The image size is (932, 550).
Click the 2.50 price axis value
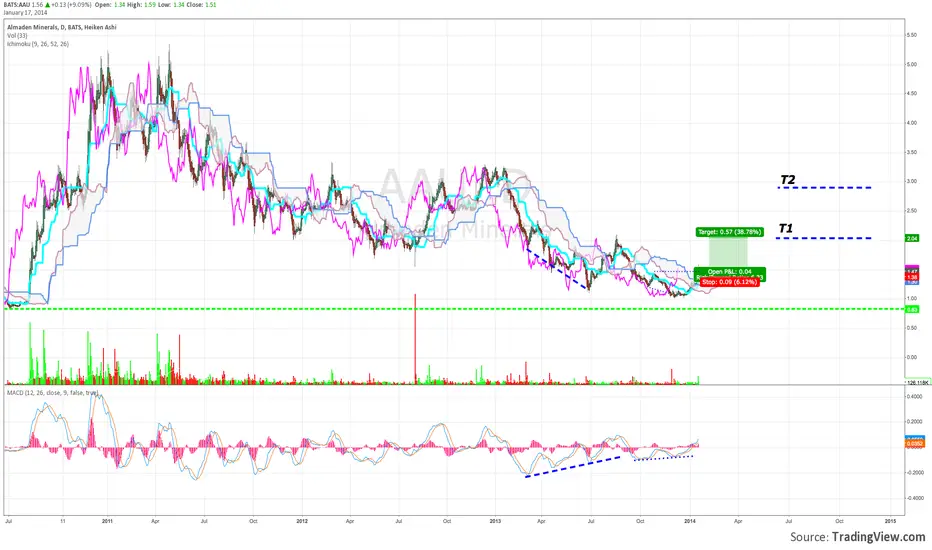[911, 210]
